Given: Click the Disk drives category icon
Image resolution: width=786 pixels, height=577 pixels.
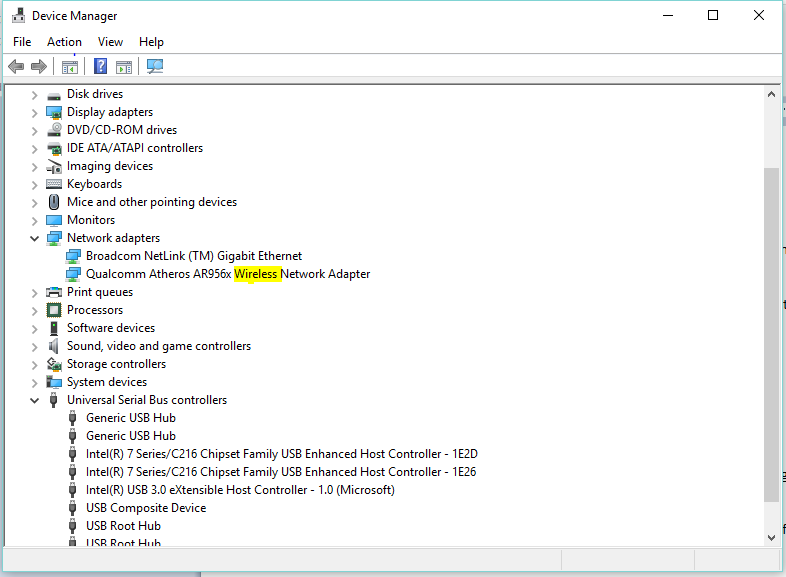Looking at the screenshot, I should [54, 95].
